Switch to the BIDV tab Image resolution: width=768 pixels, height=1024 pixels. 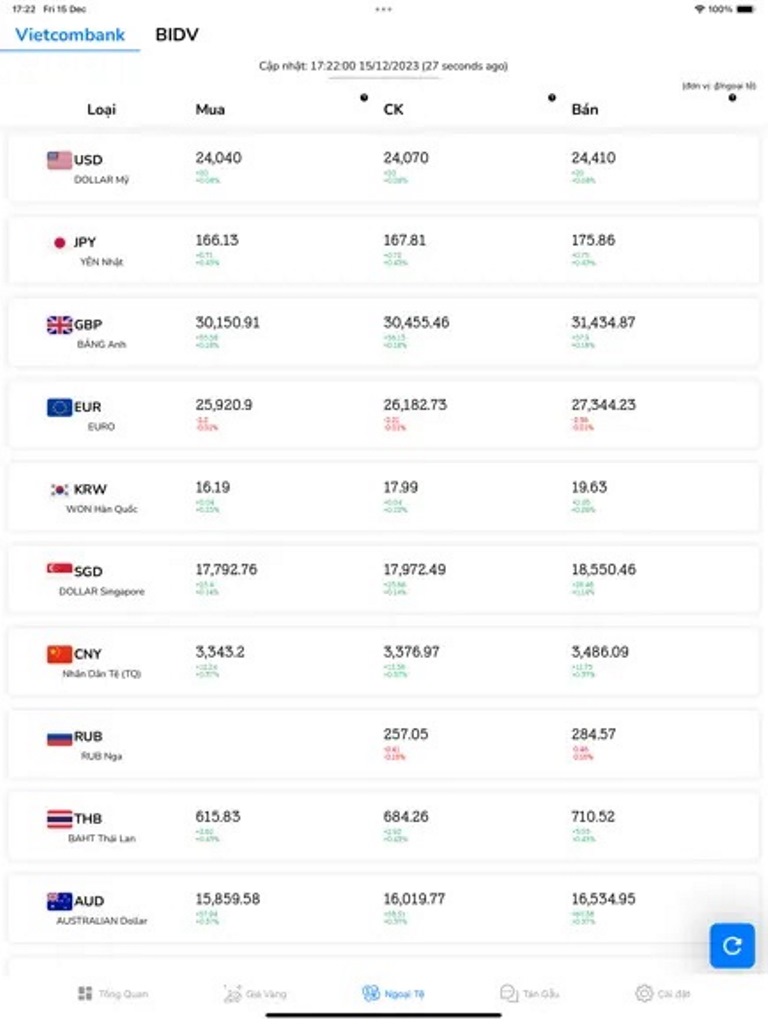point(177,34)
